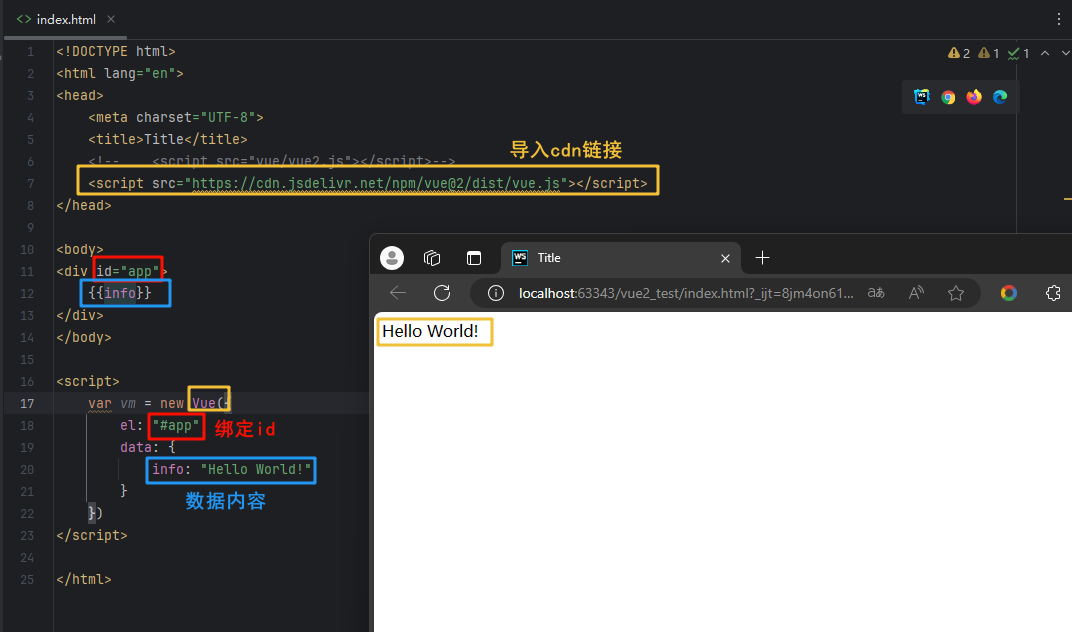
Task: Click the Vue constructor on line 17
Action: (x=204, y=403)
